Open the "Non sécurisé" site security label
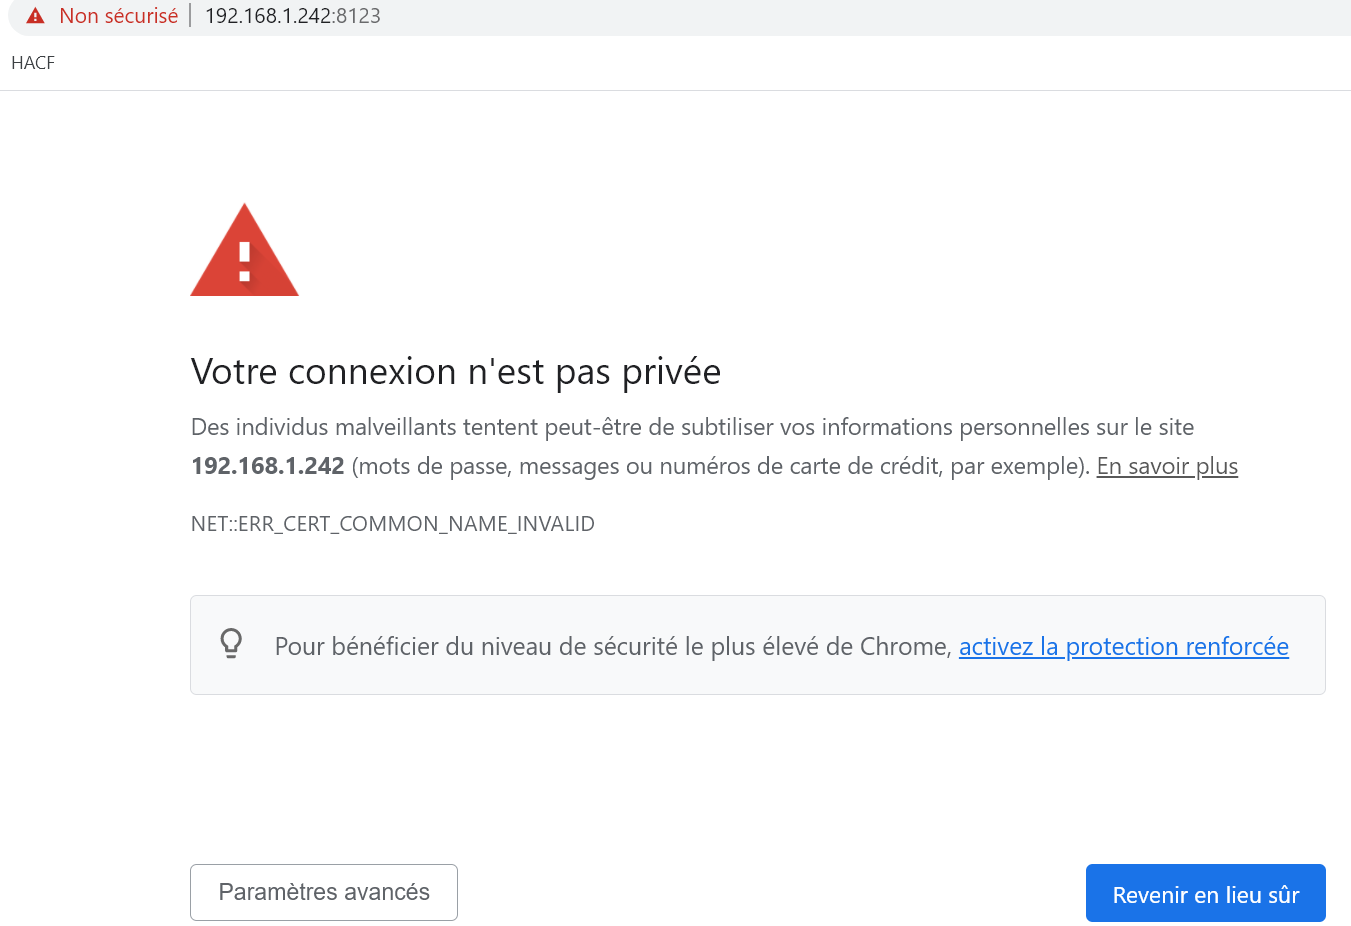Screen dimensions: 1351x926 pos(118,16)
